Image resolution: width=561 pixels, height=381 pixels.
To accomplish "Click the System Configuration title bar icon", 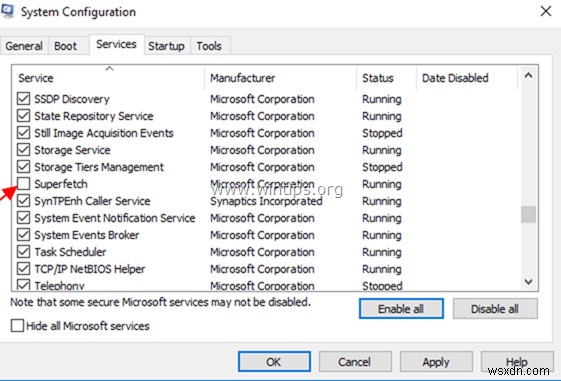I will tap(8, 11).
